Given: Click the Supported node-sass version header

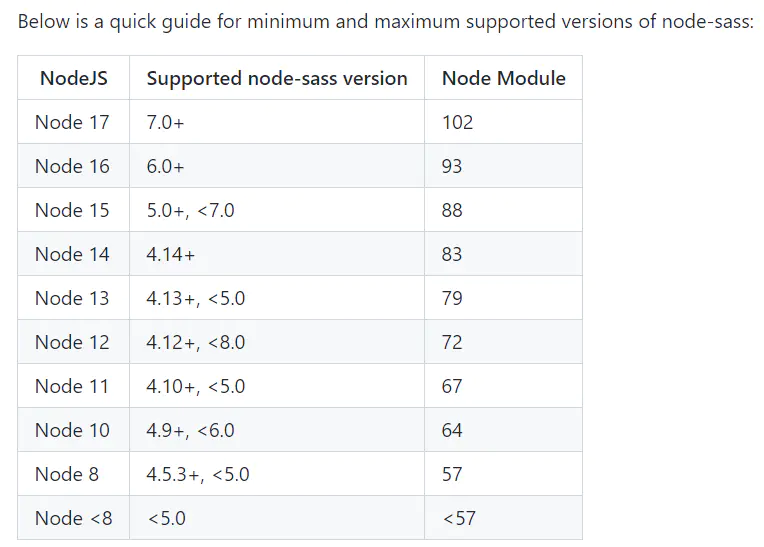Looking at the screenshot, I should pyautogui.click(x=277, y=78).
